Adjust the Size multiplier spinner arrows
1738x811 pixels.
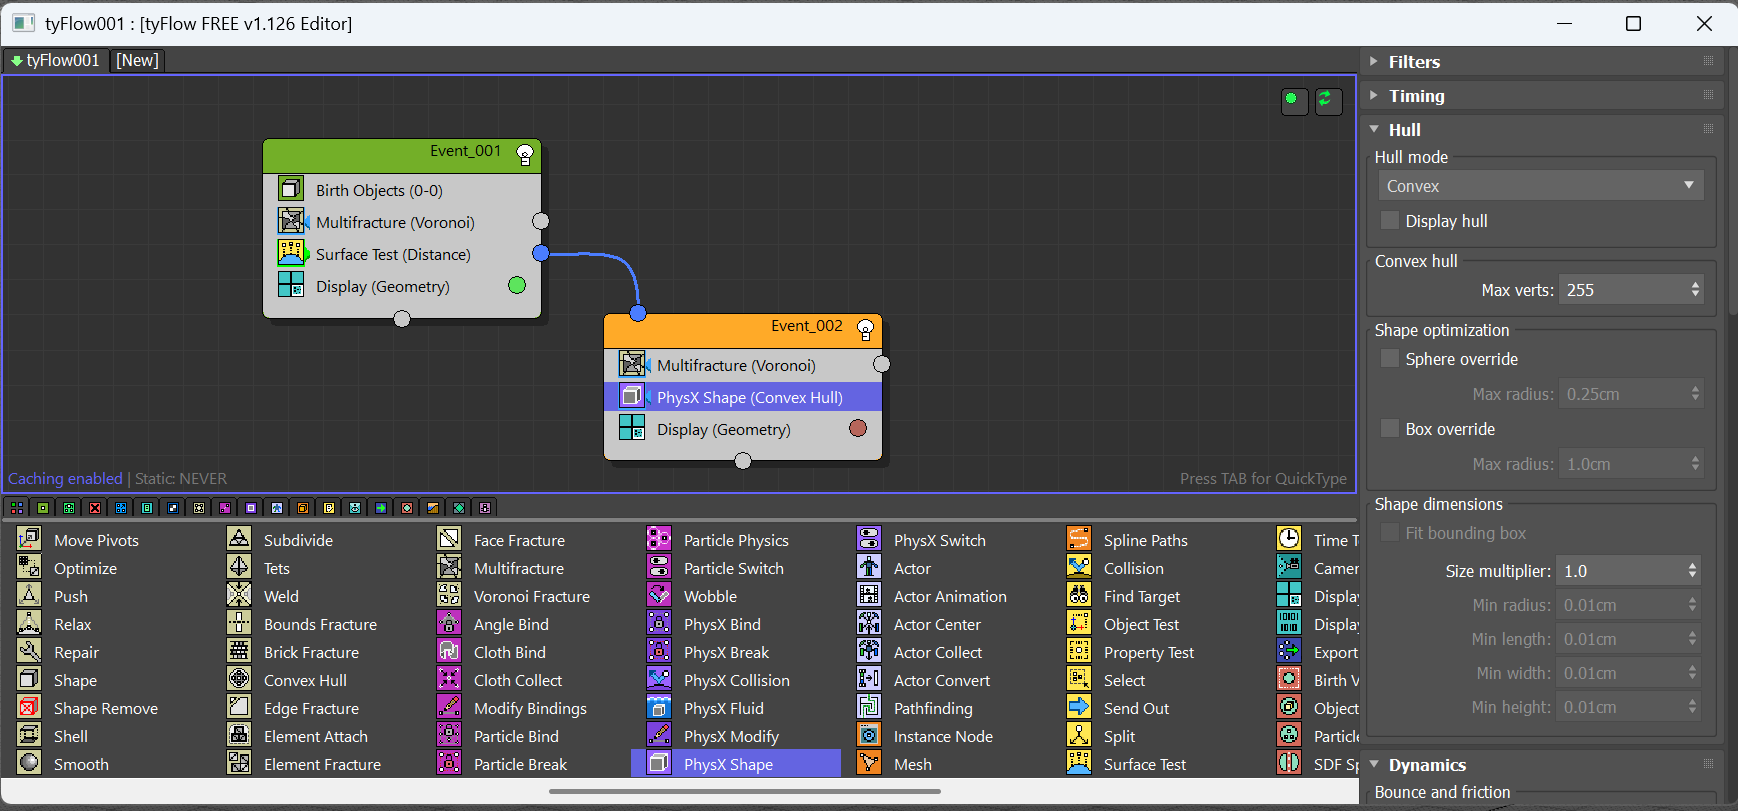point(1692,571)
